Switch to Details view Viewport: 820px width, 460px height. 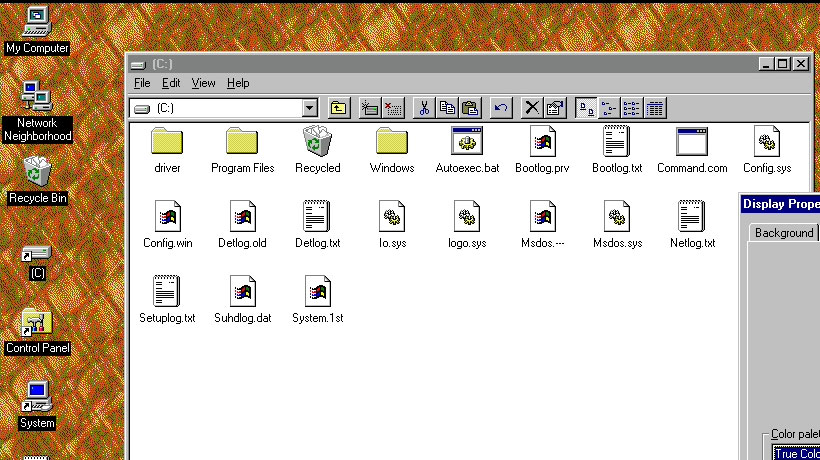(x=655, y=108)
